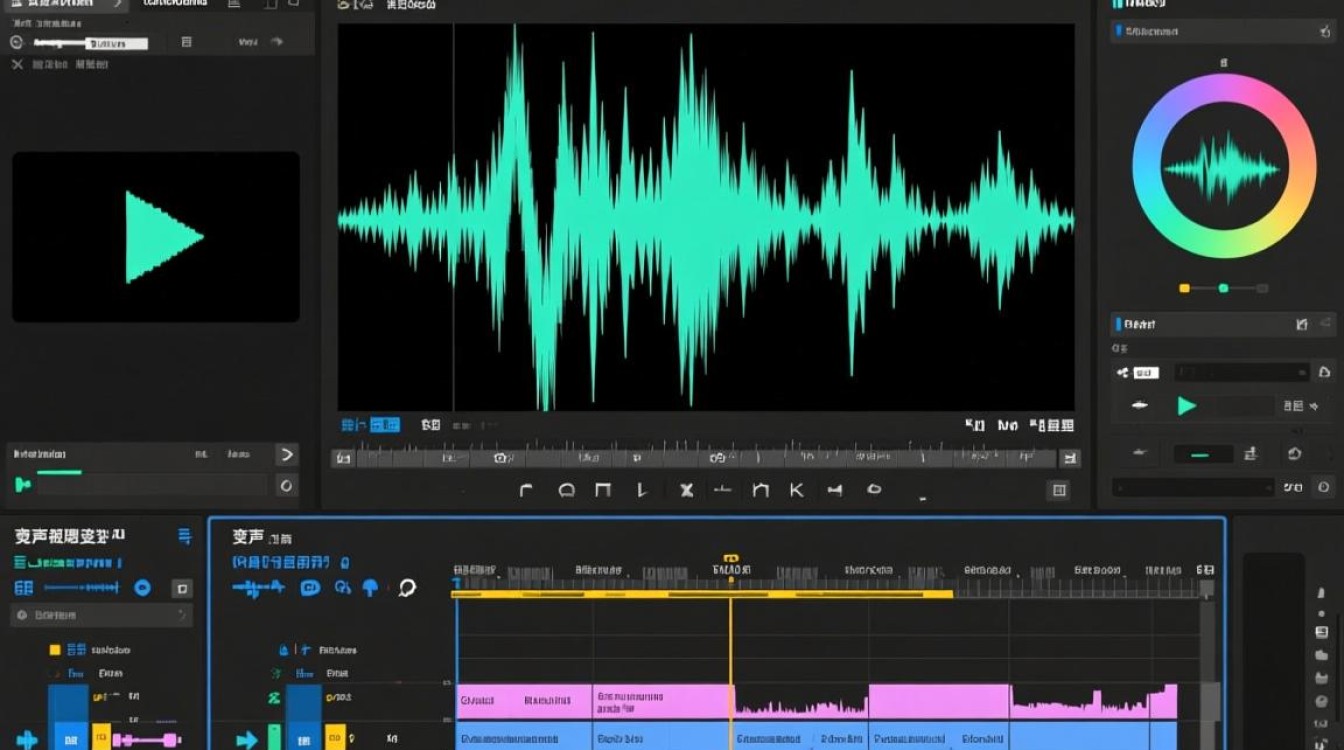This screenshot has height=750, width=1344.
Task: Click the white magnifier icon in 变声 toolbar
Action: point(407,588)
